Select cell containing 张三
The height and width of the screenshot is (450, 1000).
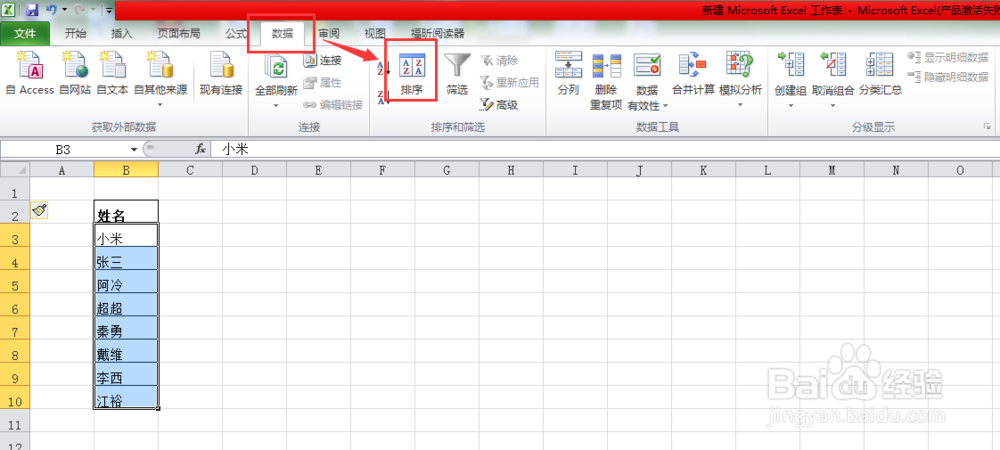[126, 258]
